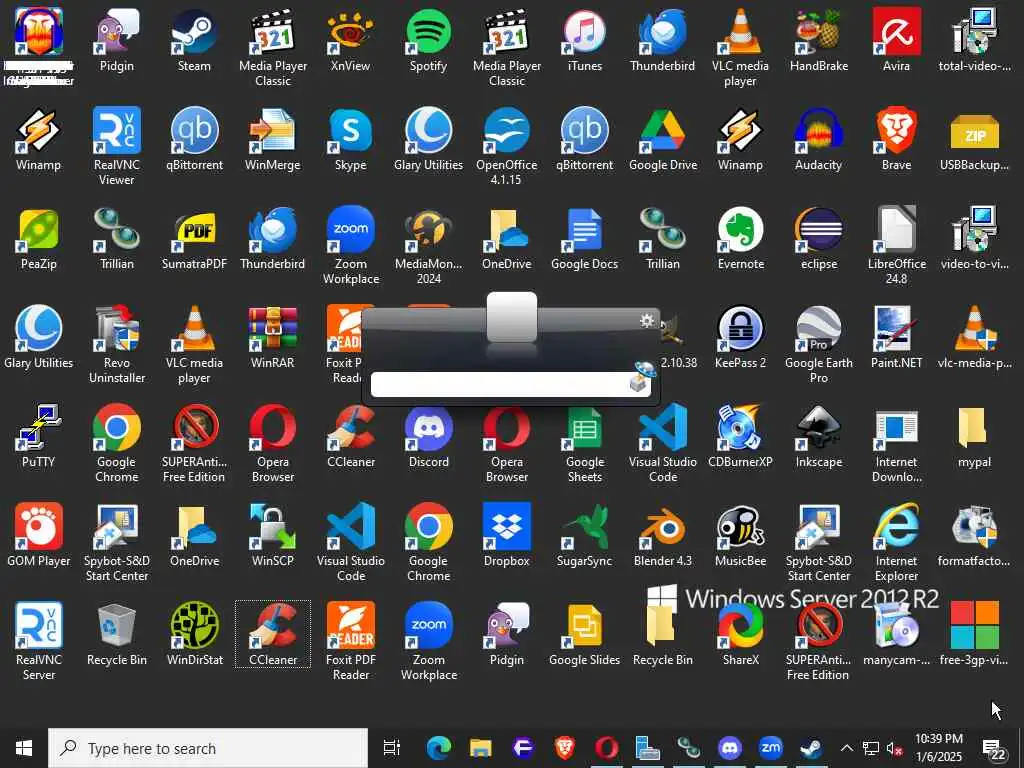This screenshot has width=1024, height=768.
Task: Select the HandBrake desktop icon
Action: 818,40
